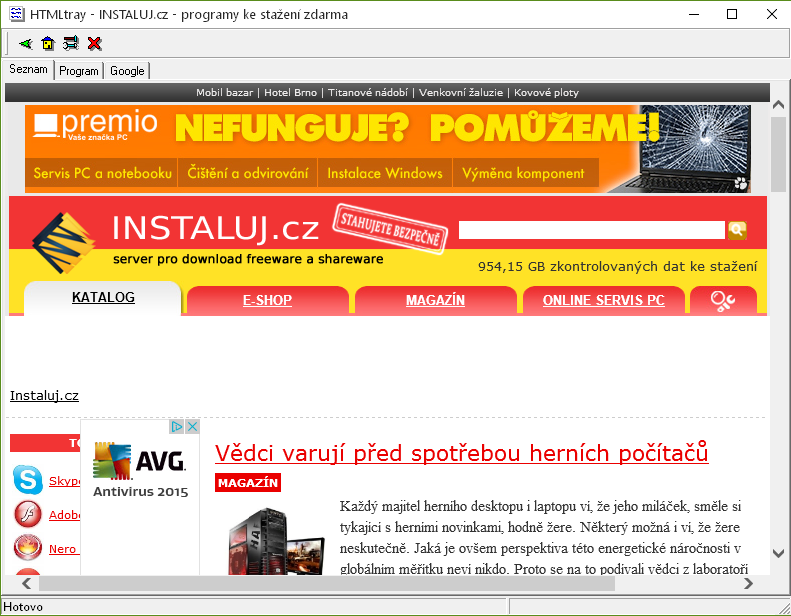Click the Skype icon in the sidebar list

tap(28, 481)
